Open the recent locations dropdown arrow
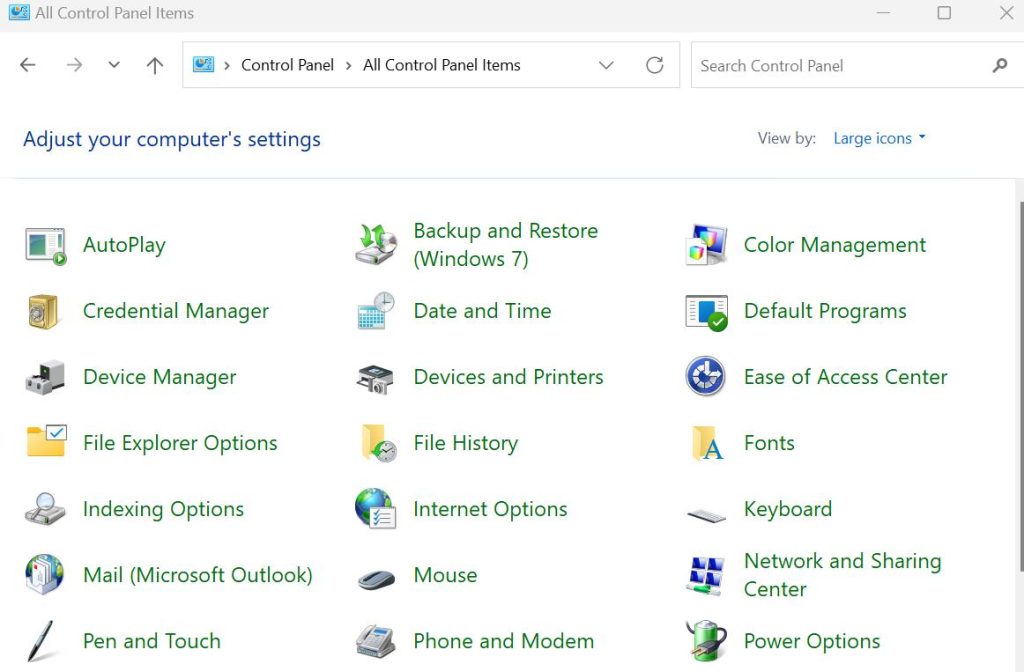This screenshot has width=1024, height=672. (x=114, y=65)
